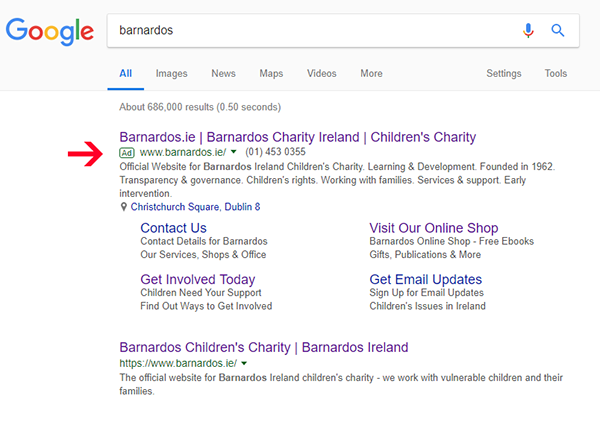Follow the Visit Our Online Shop link
Screen dimensions: 600x422
[x=434, y=228]
